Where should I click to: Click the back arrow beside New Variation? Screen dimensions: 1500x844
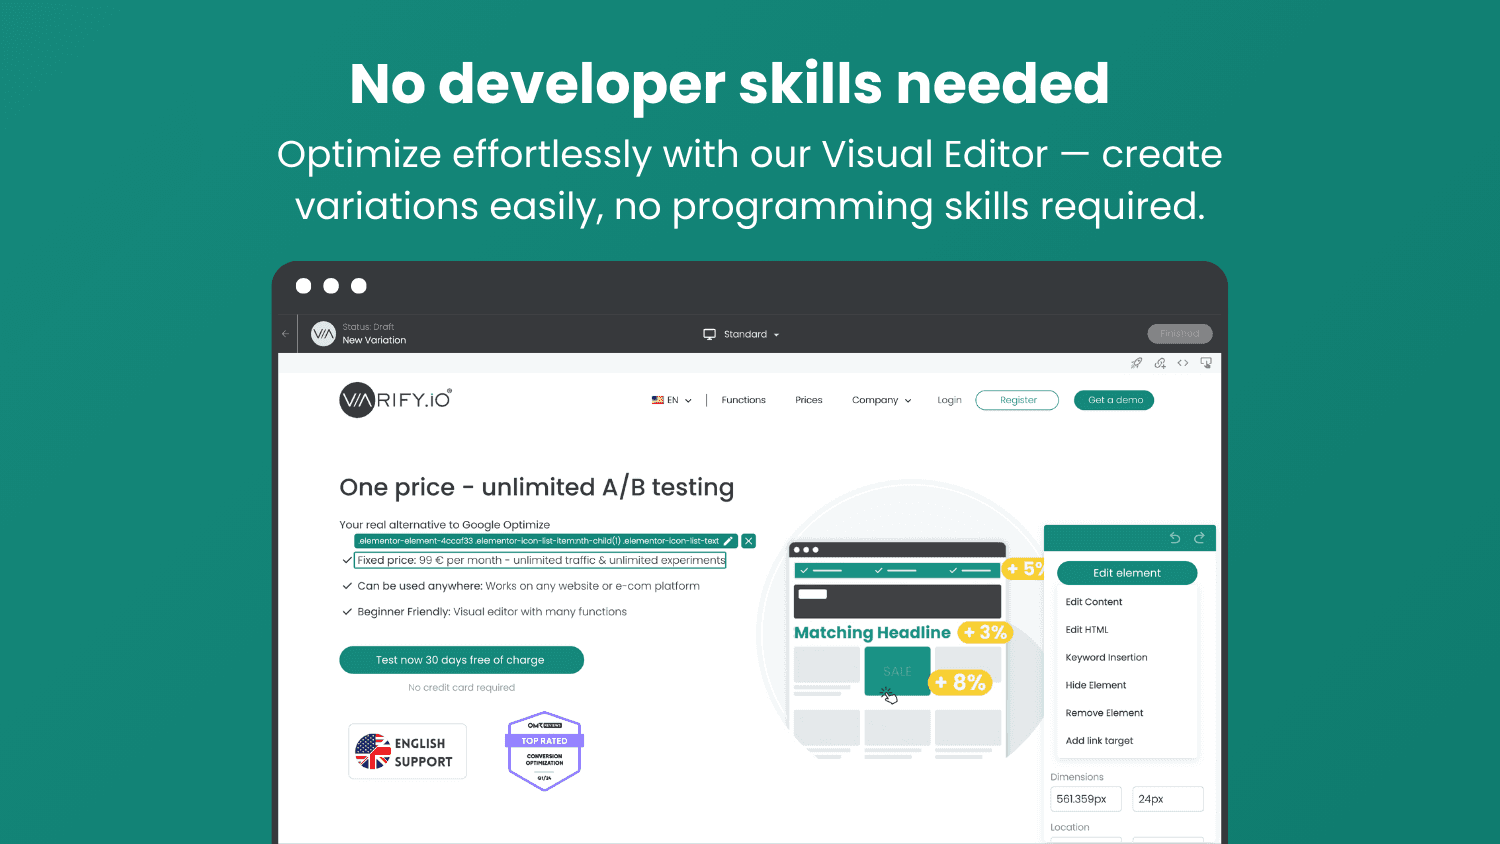(x=285, y=333)
